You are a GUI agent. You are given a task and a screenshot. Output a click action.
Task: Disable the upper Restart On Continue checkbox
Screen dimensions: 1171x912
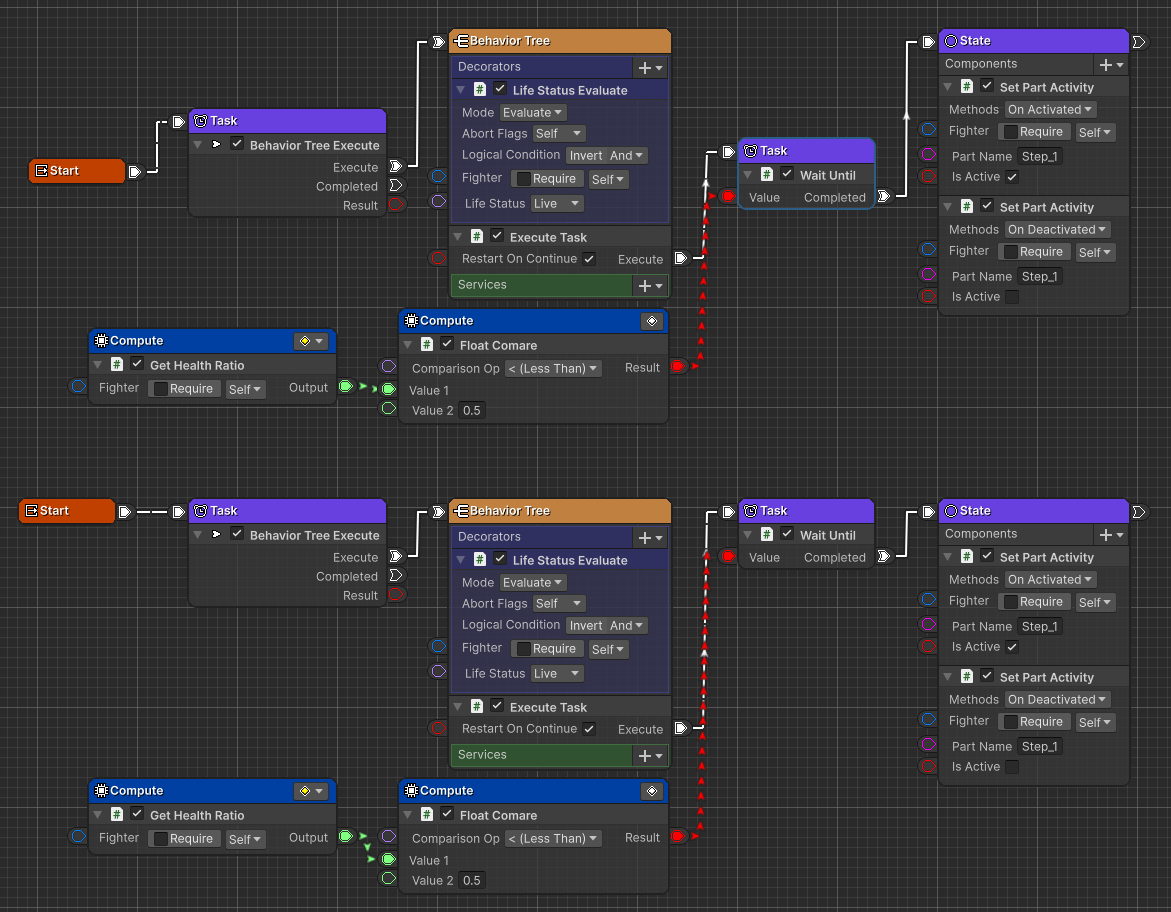pos(589,259)
